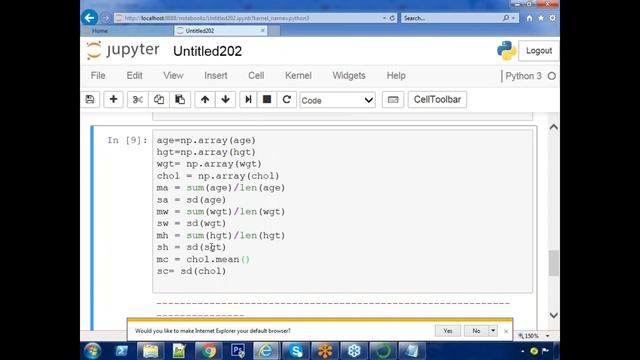Switch to the Home browser tab
The image size is (640, 360).
[127, 31]
